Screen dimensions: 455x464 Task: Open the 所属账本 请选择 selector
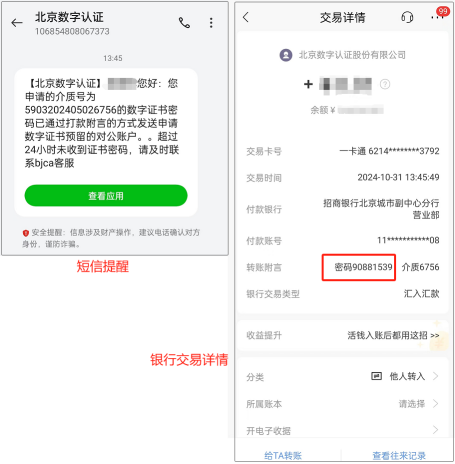click(x=342, y=404)
